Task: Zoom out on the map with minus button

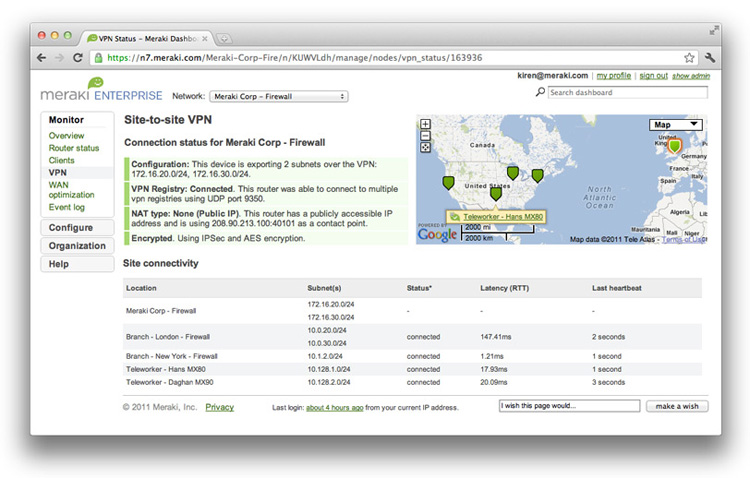Action: (425, 135)
